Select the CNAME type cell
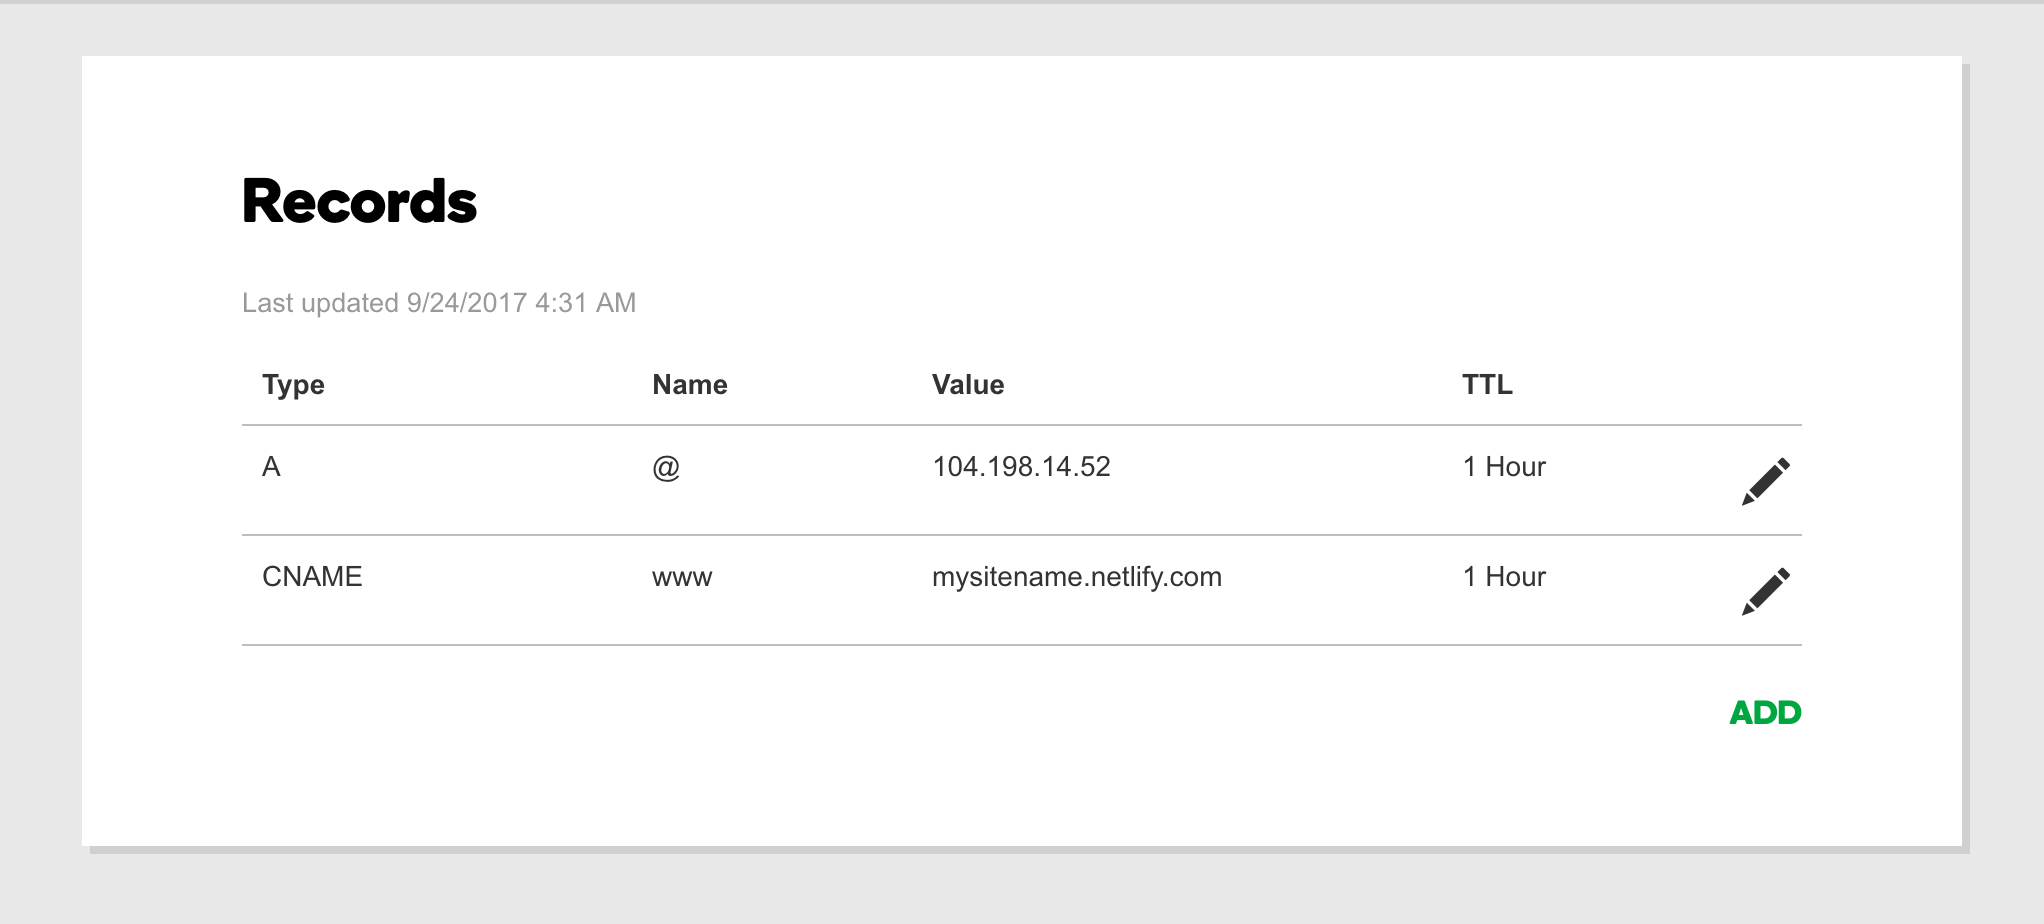This screenshot has width=2044, height=924. 312,577
